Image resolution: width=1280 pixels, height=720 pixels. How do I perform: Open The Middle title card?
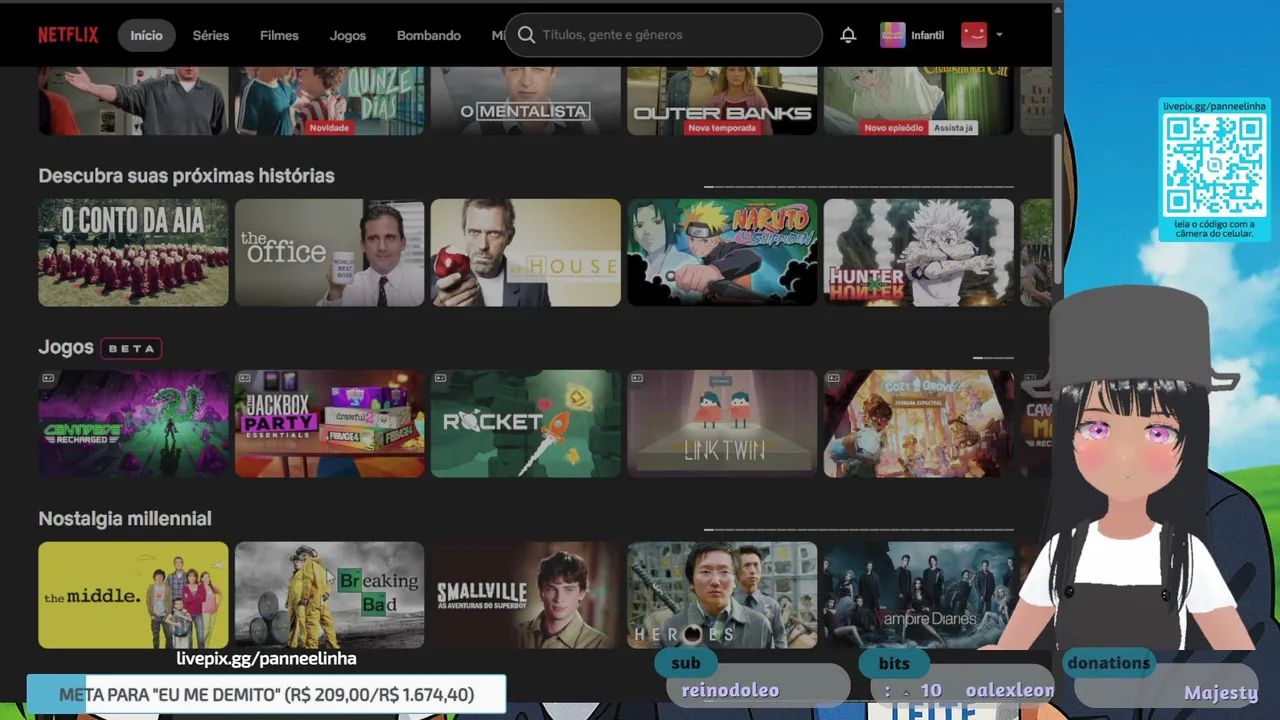(133, 595)
